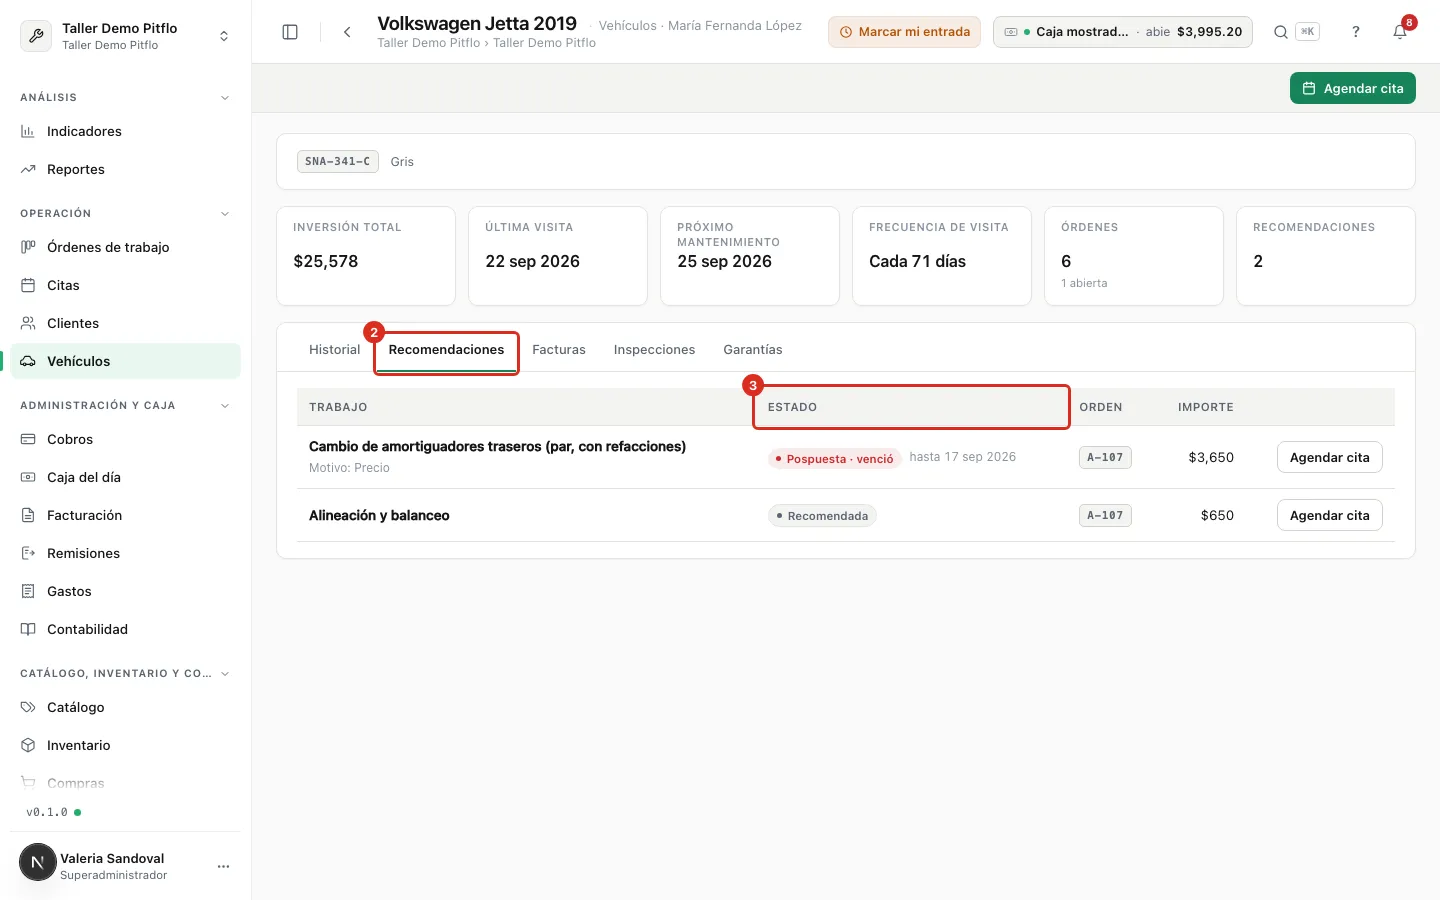Click the Gastos receipt icon

[28, 591]
